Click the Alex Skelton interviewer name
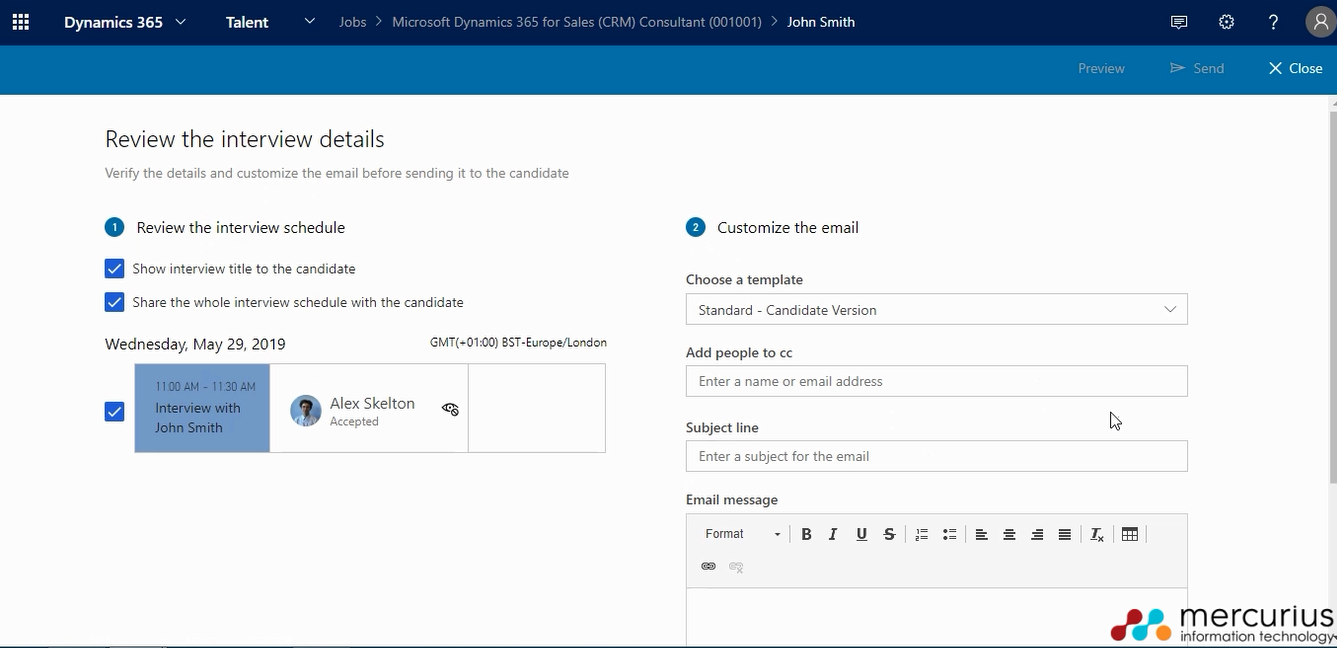1337x648 pixels. click(372, 403)
